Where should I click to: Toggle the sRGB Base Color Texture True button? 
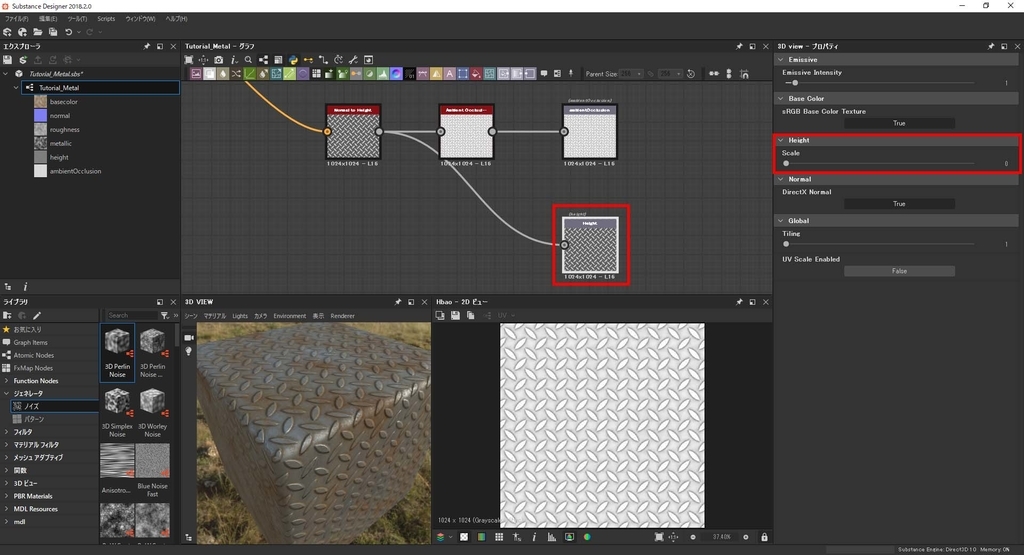pyautogui.click(x=898, y=123)
